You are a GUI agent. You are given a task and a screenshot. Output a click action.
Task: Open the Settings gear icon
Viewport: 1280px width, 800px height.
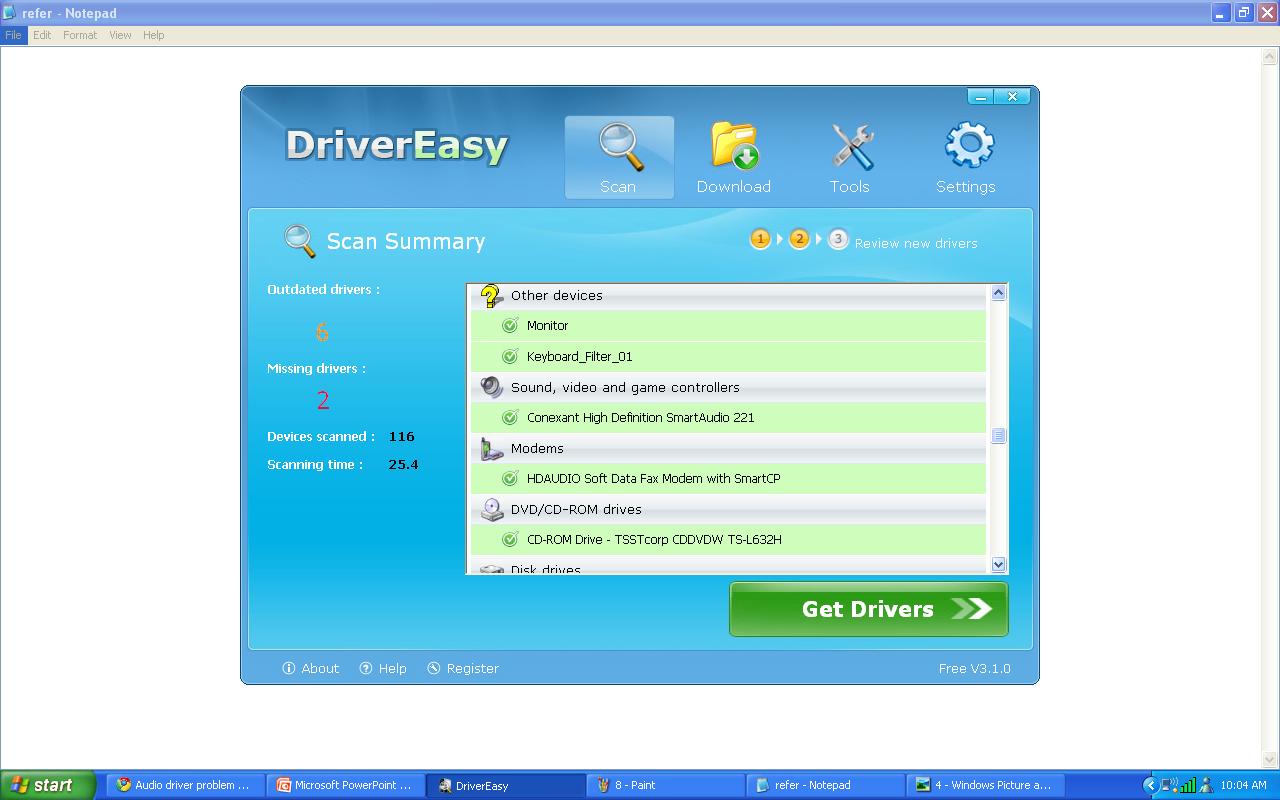click(969, 146)
